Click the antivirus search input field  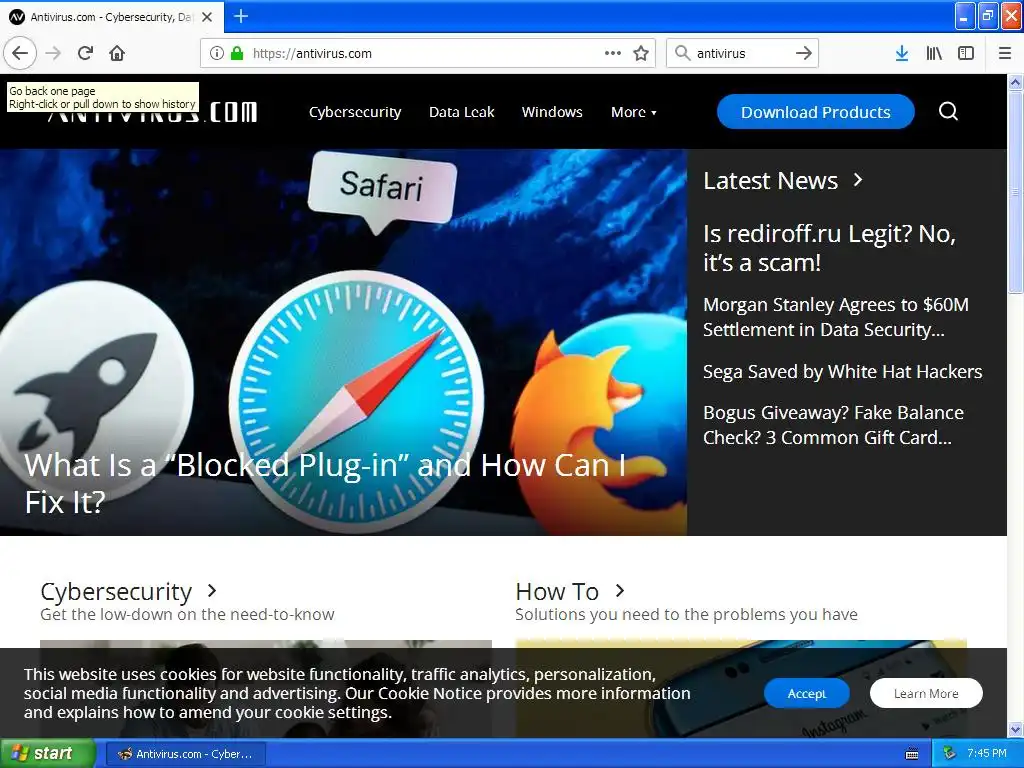click(x=741, y=54)
